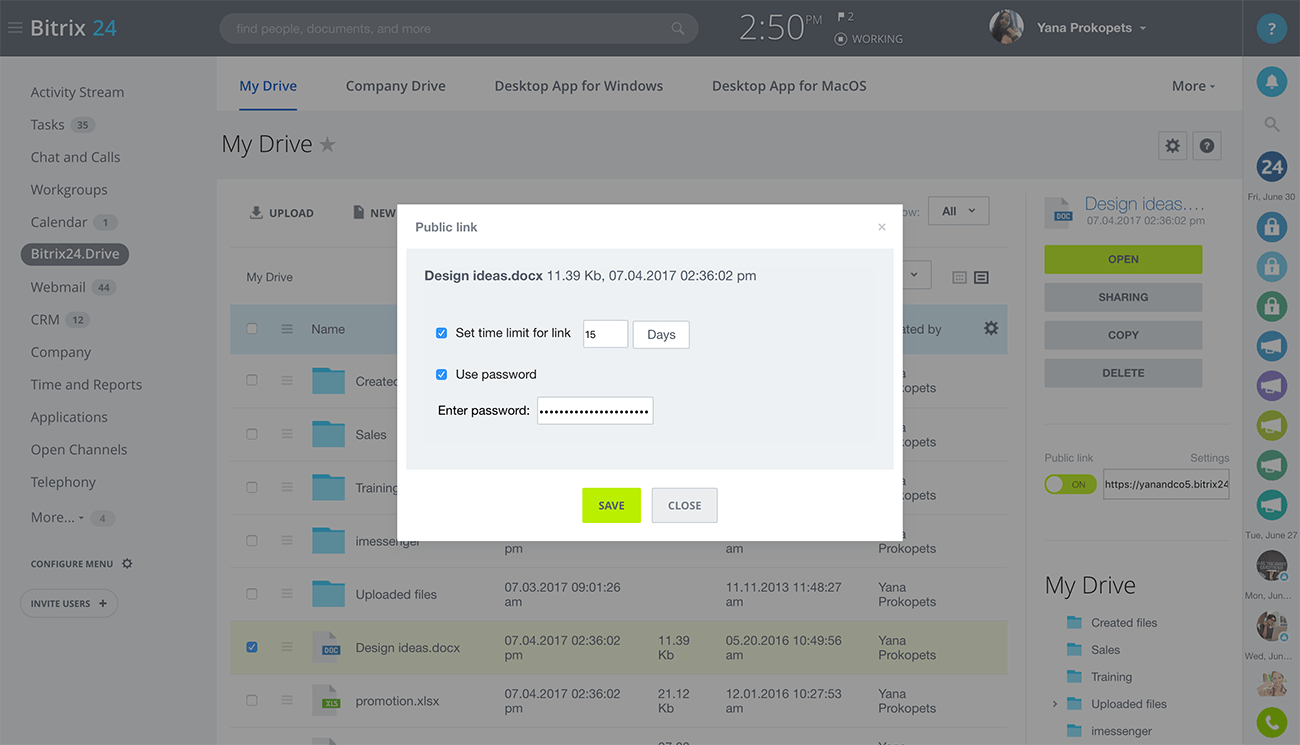Uncheck Set time limit for link
Image resolution: width=1300 pixels, height=745 pixels.
[x=441, y=333]
